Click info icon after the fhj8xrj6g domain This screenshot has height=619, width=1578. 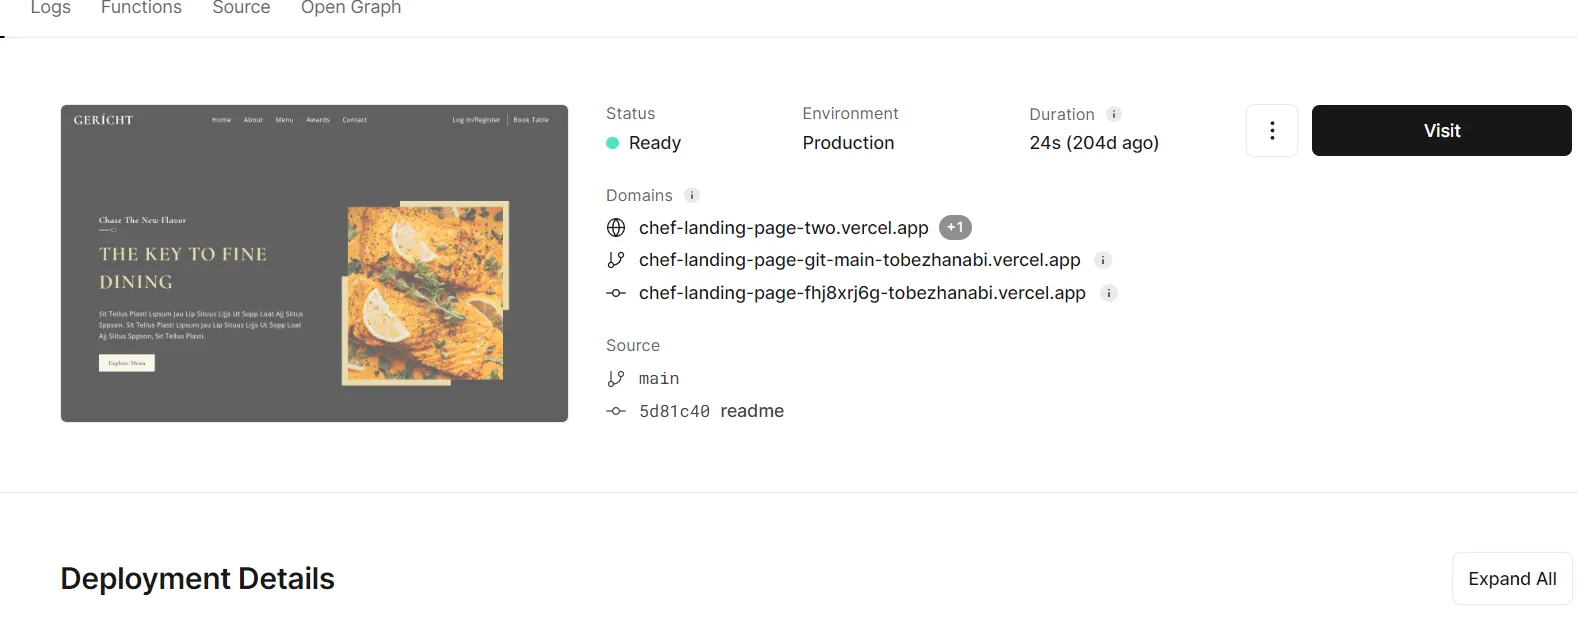tap(1108, 293)
